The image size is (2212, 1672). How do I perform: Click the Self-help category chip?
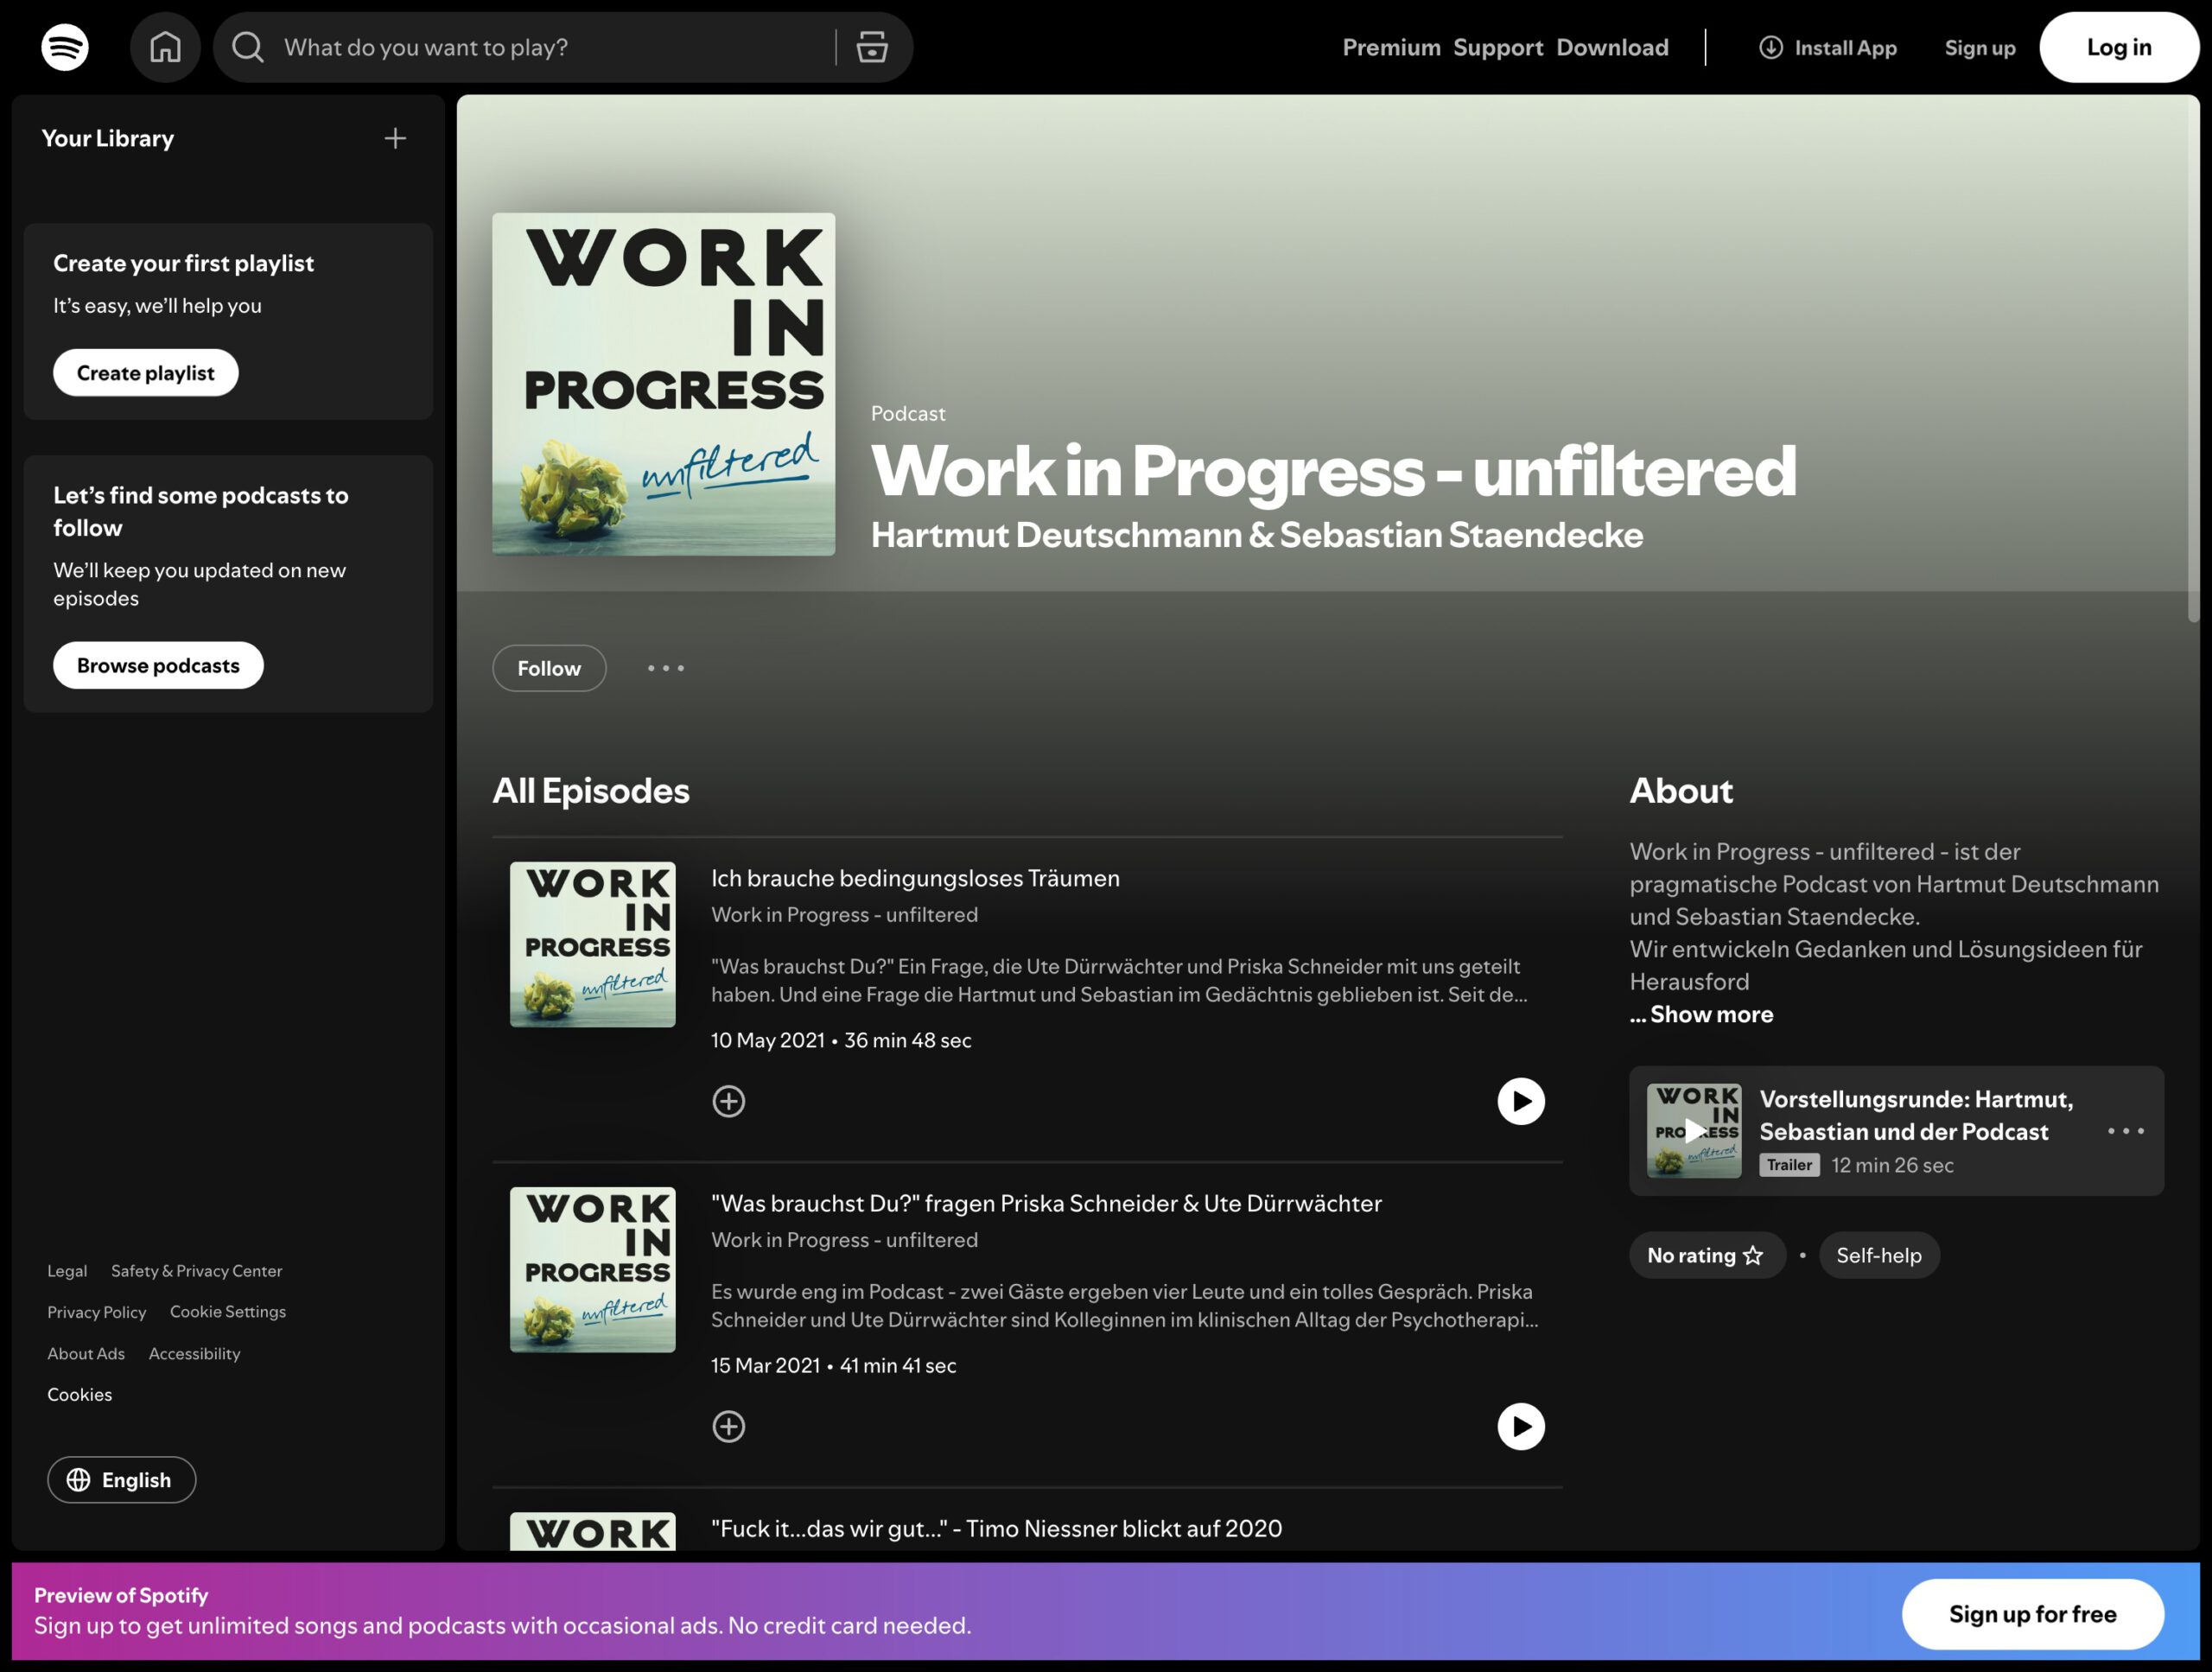pos(1879,1255)
